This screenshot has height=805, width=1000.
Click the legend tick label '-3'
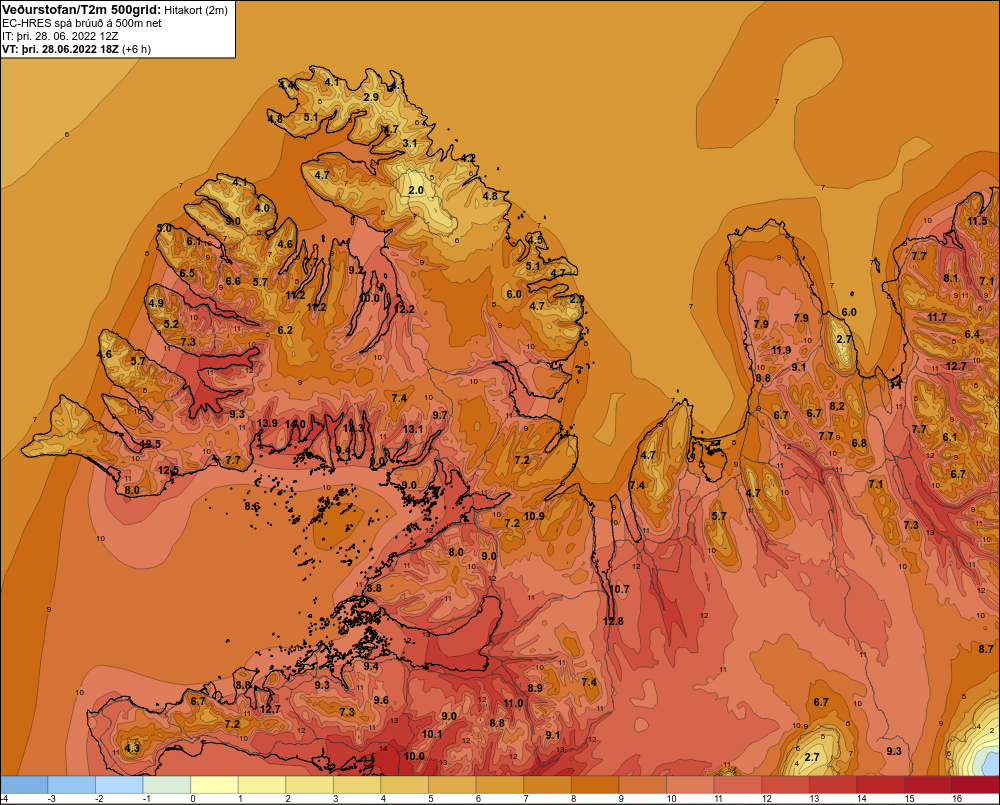click(53, 799)
